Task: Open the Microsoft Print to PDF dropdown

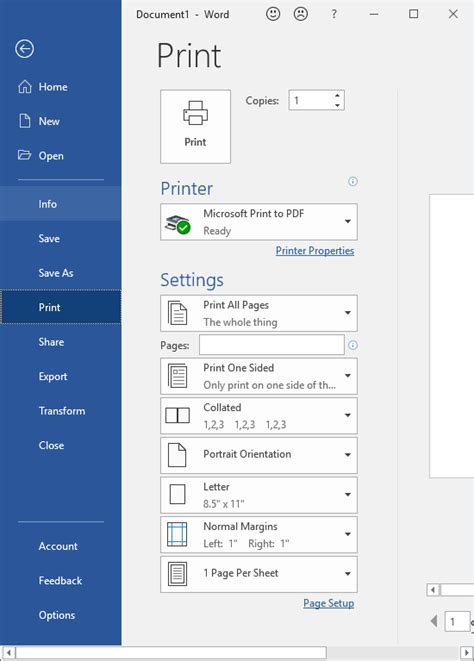Action: pyautogui.click(x=259, y=222)
